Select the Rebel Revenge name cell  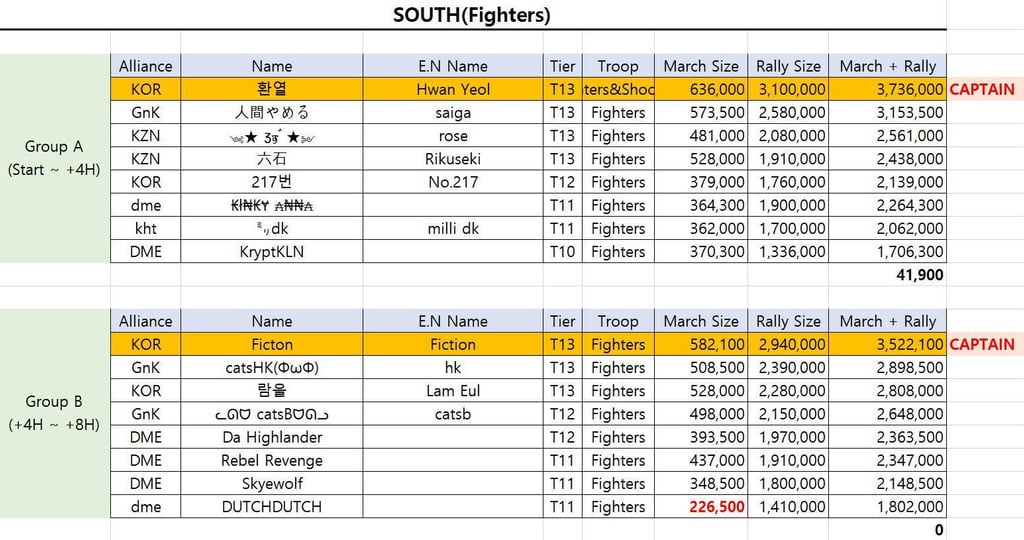point(272,460)
